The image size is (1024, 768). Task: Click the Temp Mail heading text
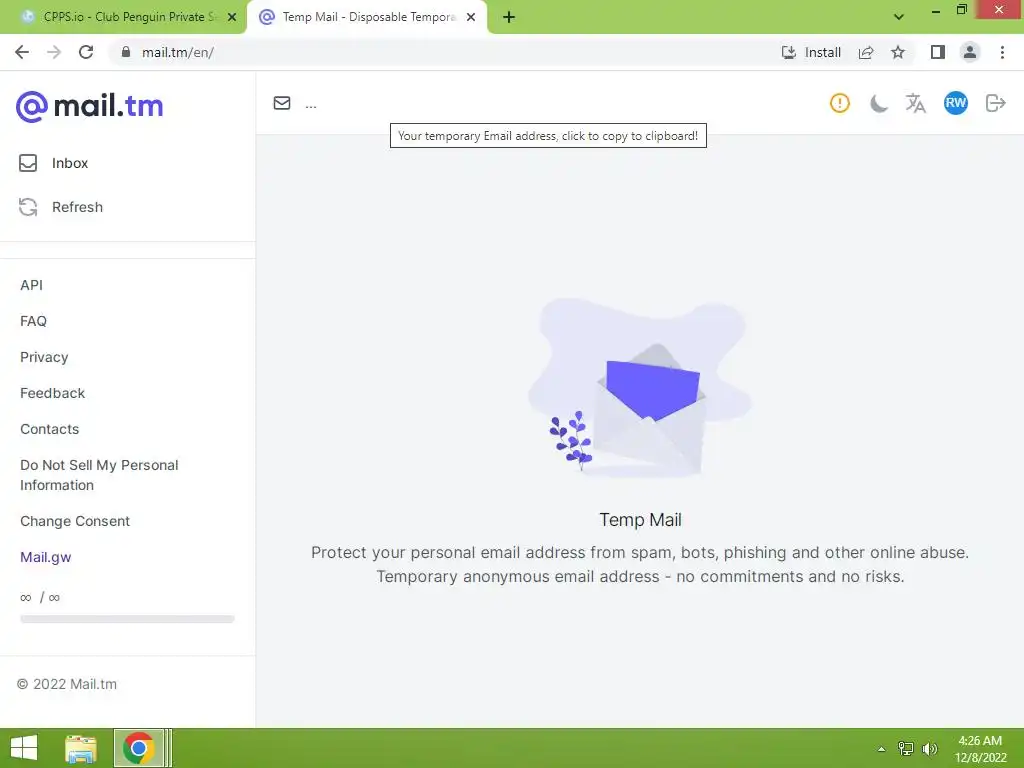(x=640, y=520)
